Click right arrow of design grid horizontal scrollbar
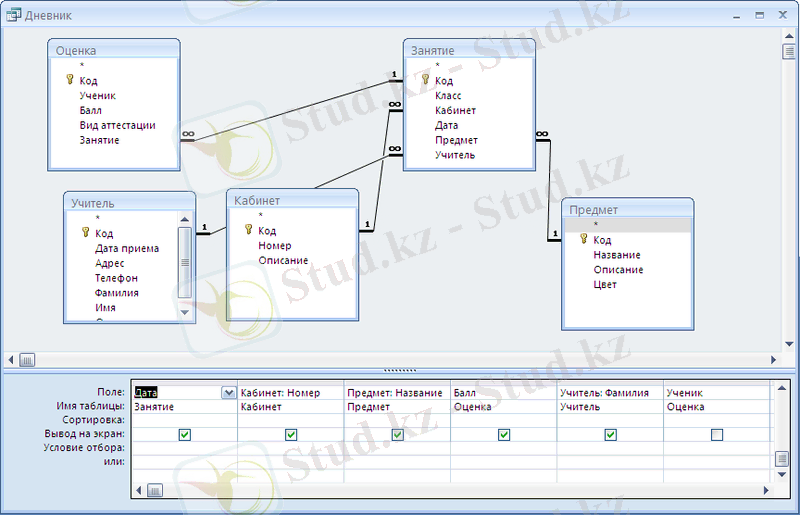800x515 pixels. [x=765, y=491]
